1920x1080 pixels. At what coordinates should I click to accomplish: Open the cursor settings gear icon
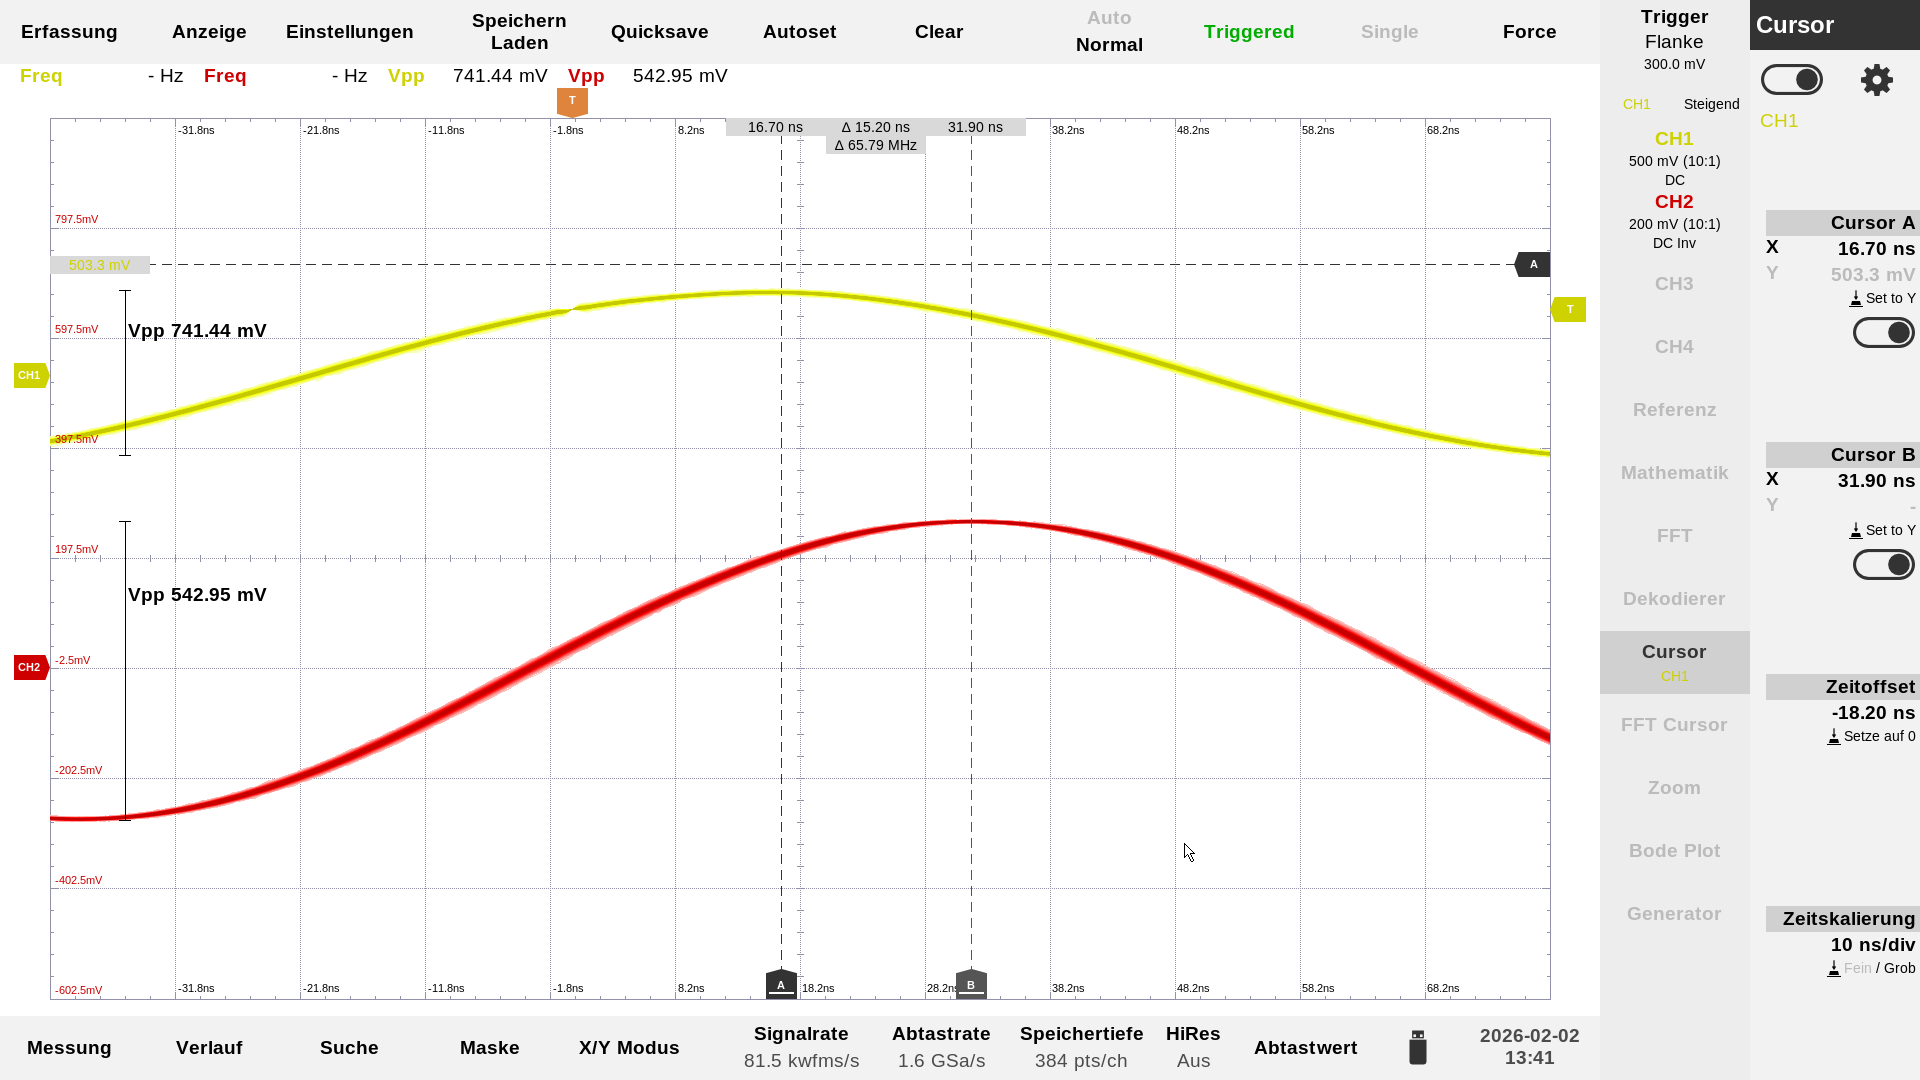[1876, 80]
